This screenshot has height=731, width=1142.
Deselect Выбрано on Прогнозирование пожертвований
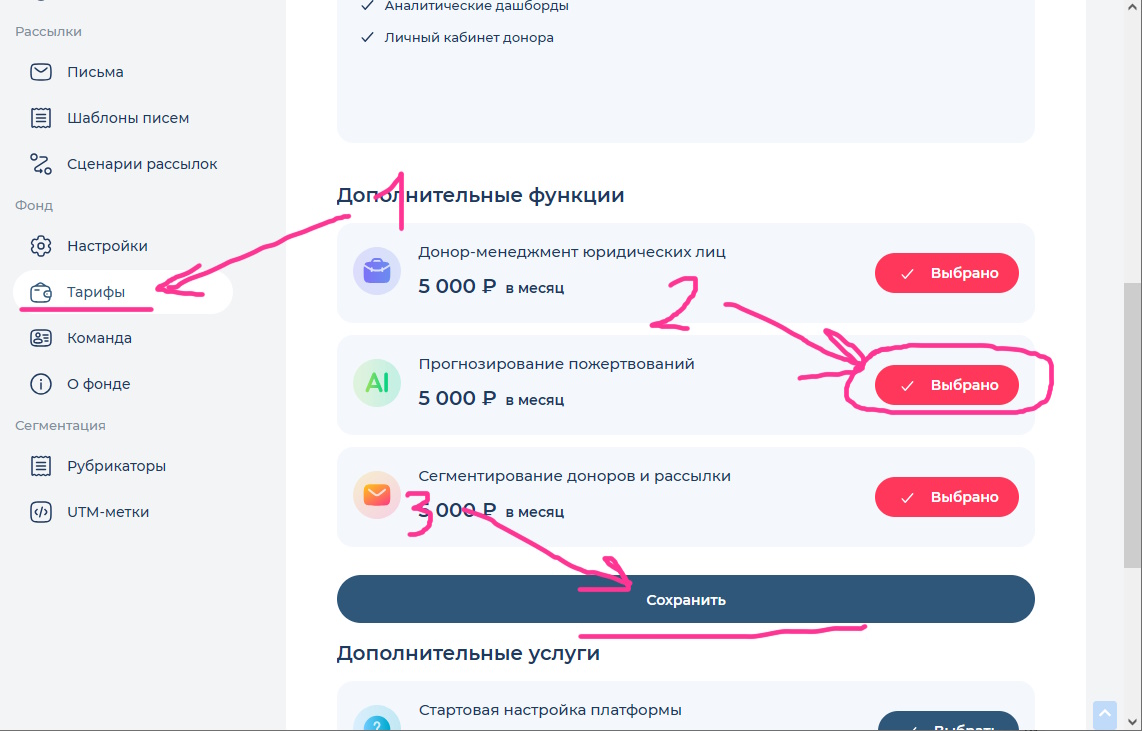pos(946,384)
